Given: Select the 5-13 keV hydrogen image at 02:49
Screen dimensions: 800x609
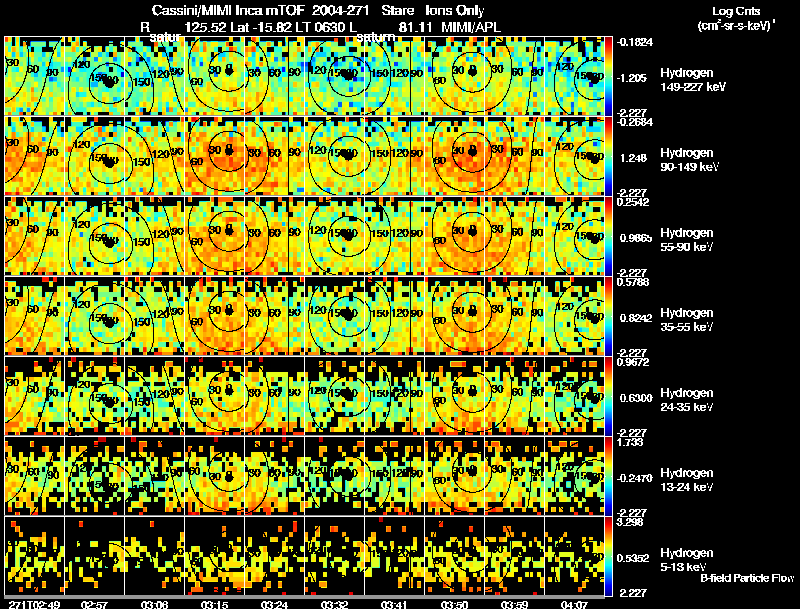Looking at the screenshot, I should (34, 556).
